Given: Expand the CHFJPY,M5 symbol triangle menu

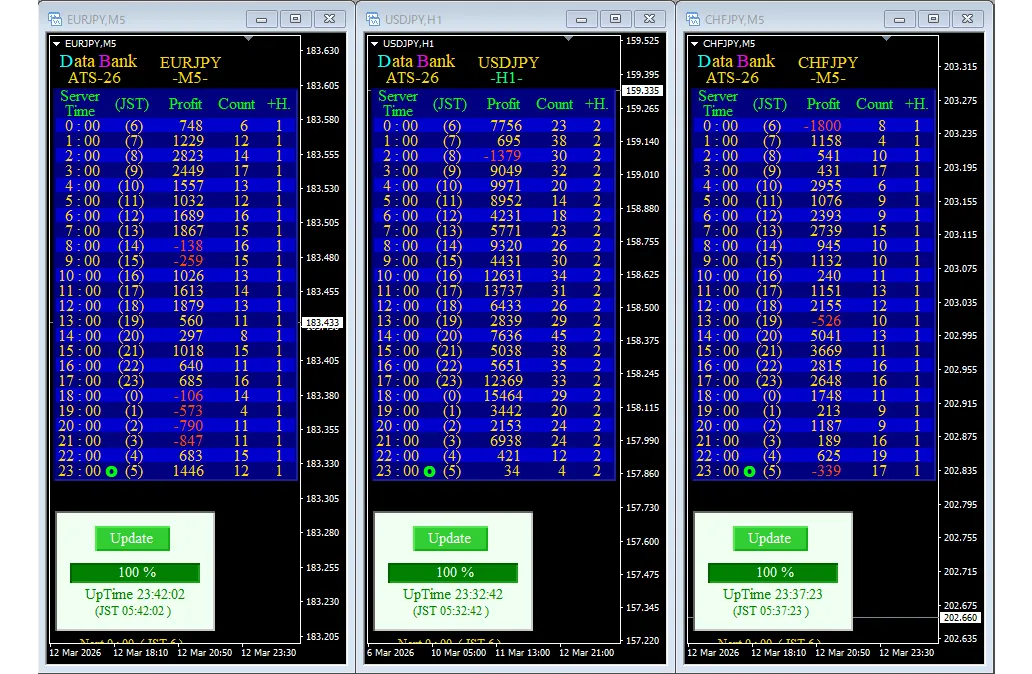Looking at the screenshot, I should pyautogui.click(x=695, y=43).
